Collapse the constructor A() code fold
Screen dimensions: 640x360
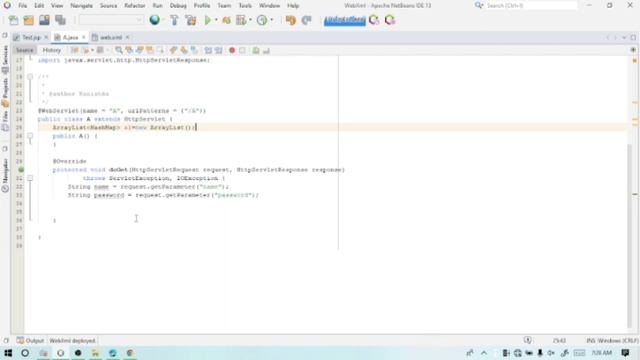[x=30, y=136]
